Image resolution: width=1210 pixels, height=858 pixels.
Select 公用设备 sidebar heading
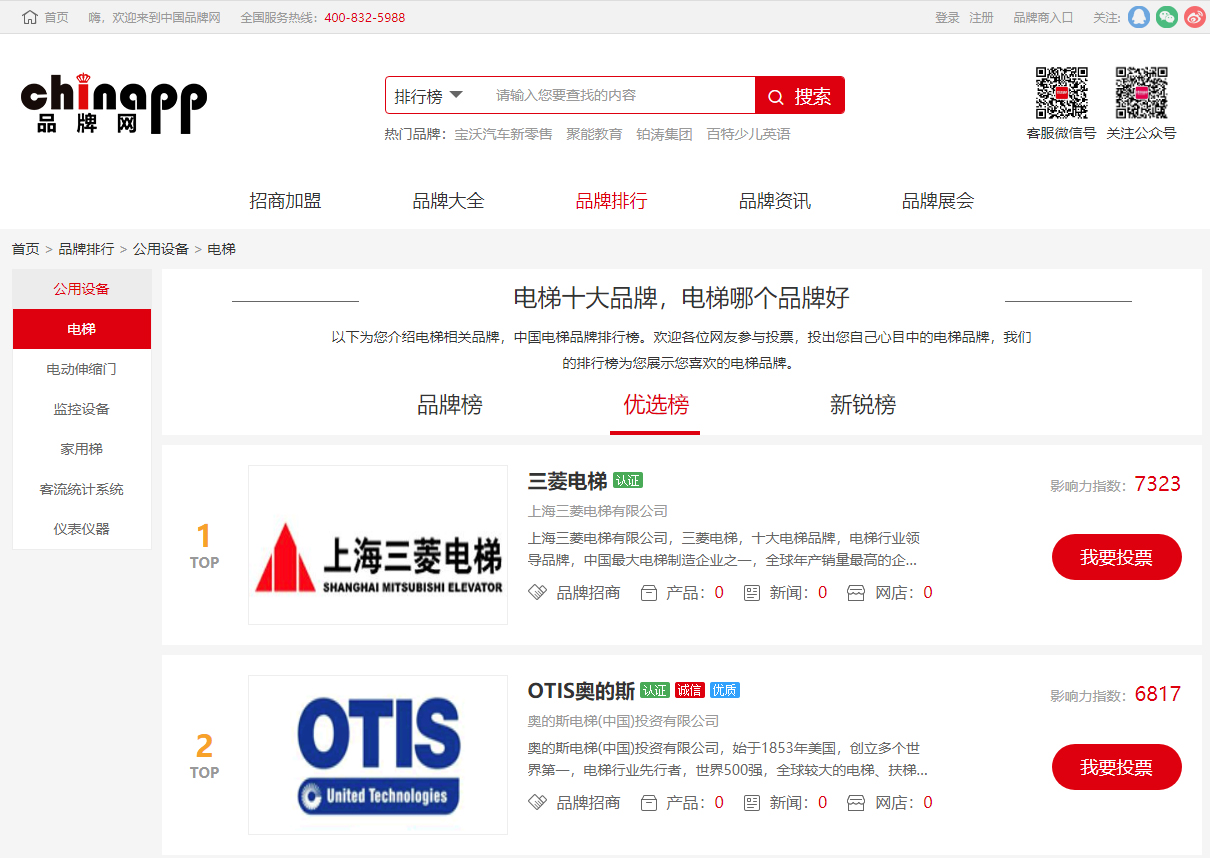(x=82, y=289)
